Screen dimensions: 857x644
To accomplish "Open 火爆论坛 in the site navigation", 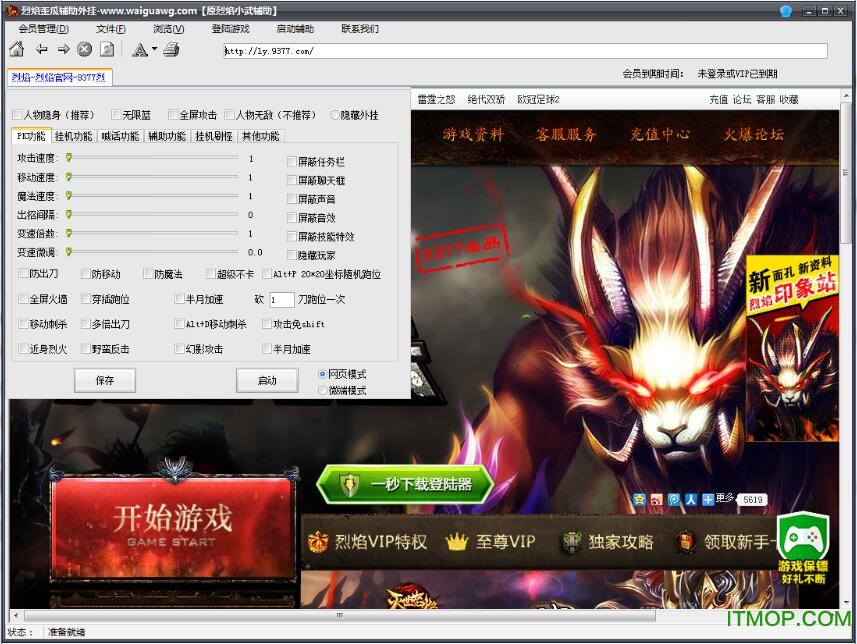I will tap(754, 134).
